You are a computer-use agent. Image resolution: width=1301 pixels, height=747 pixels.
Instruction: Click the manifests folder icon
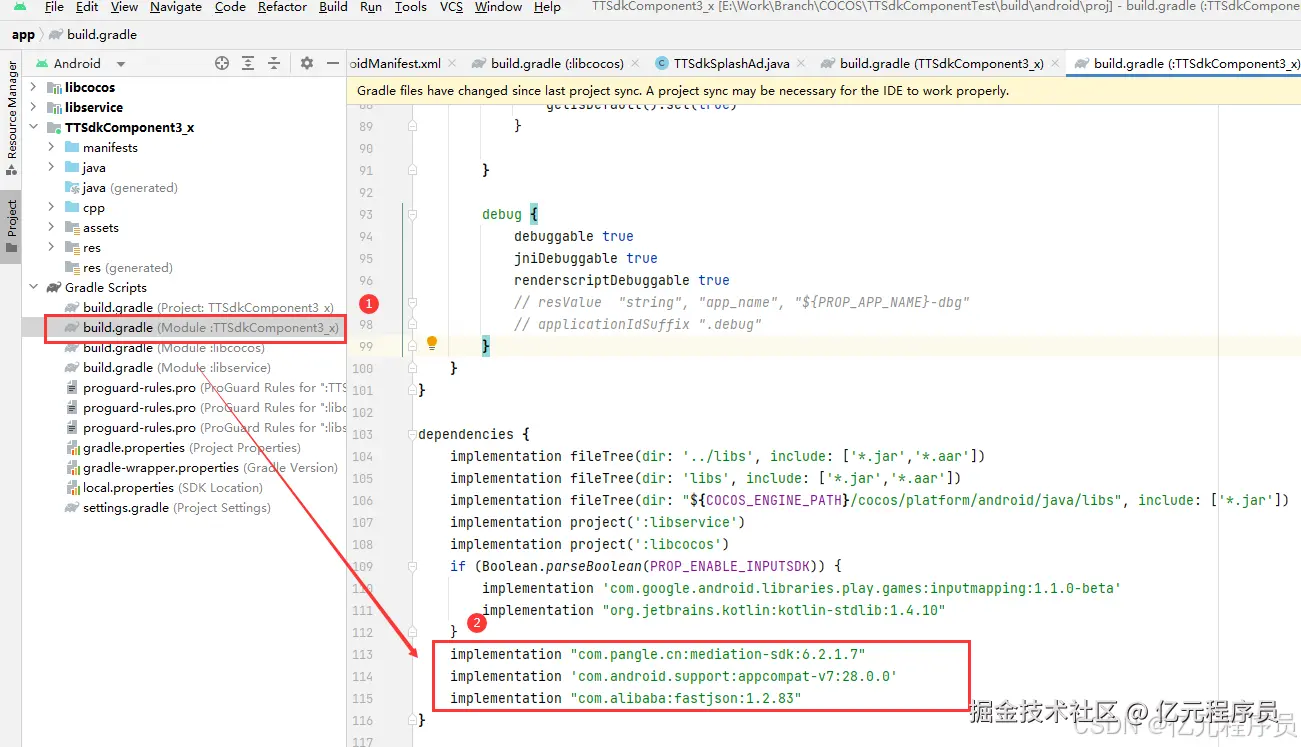72,148
